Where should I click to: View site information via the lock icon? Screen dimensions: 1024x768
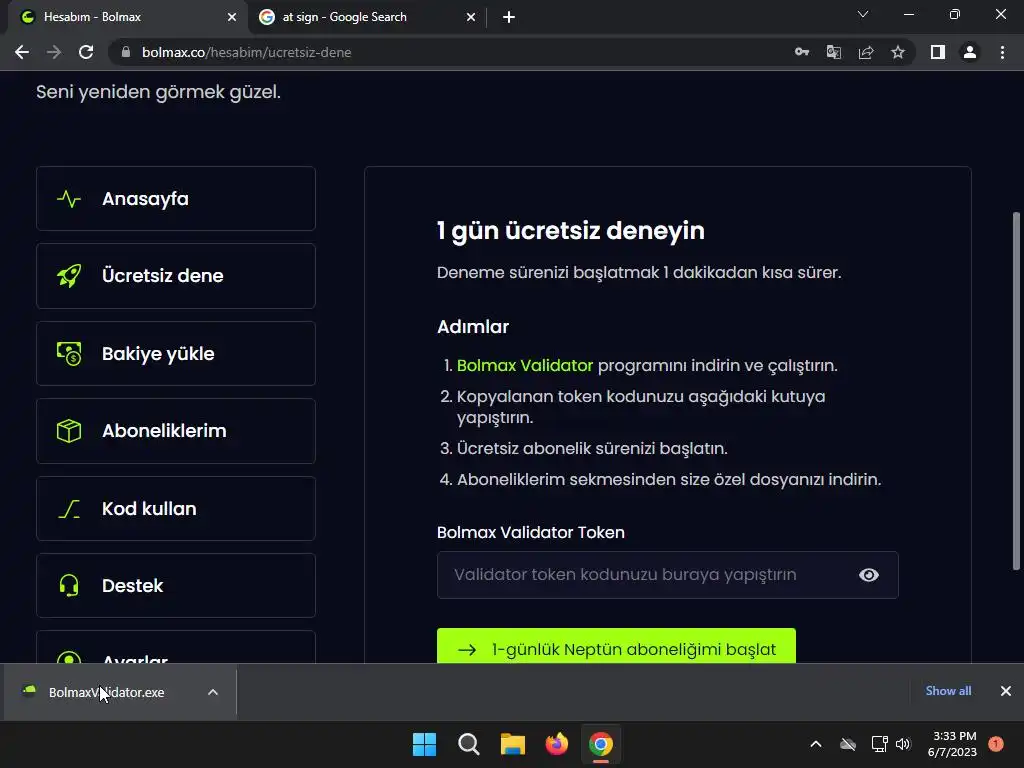click(126, 52)
